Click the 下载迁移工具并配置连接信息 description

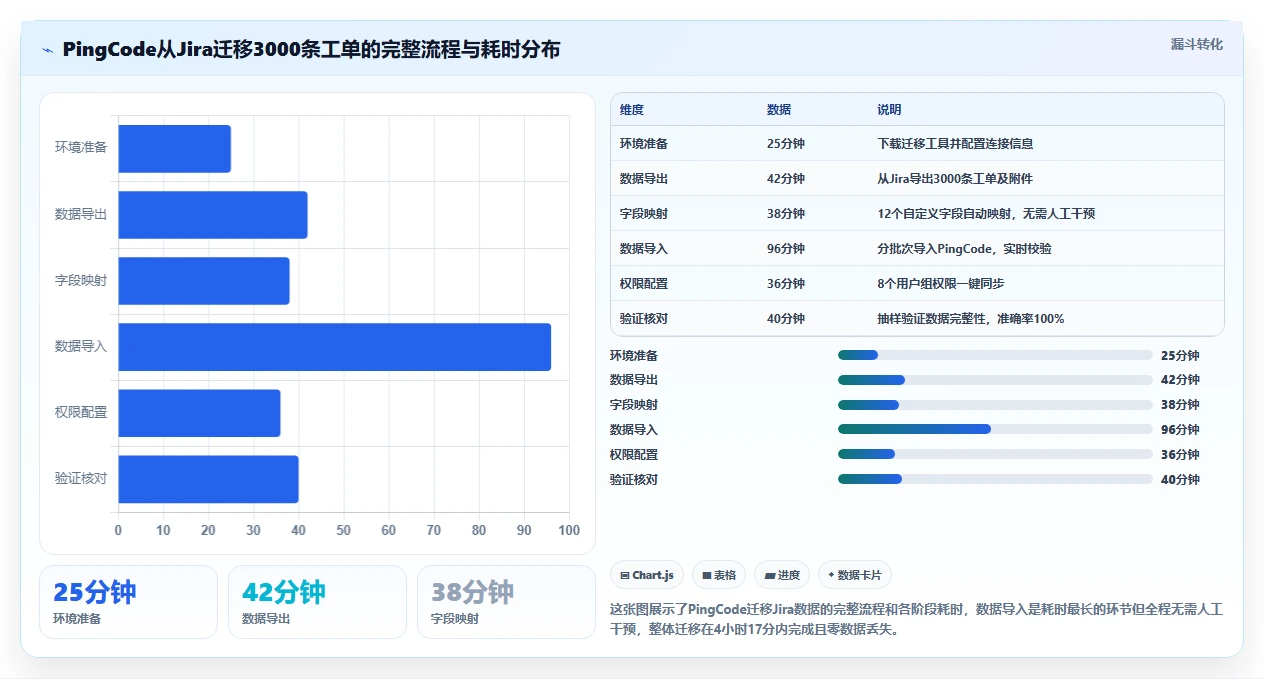(955, 144)
